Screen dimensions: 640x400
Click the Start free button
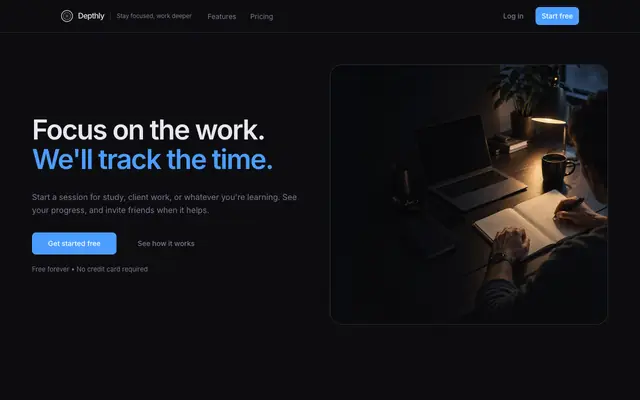click(557, 16)
